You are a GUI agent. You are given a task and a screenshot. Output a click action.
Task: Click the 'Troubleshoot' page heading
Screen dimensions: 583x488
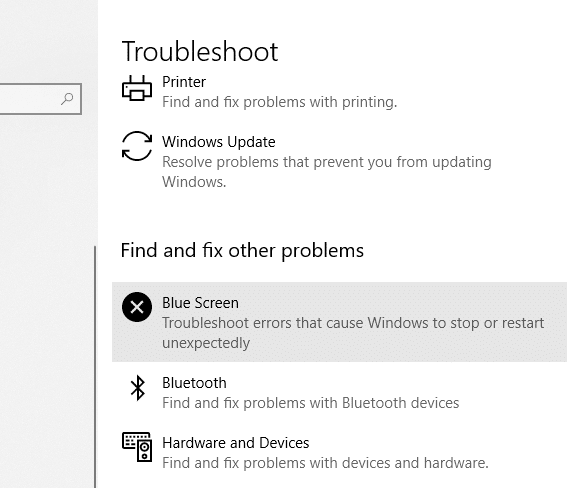point(200,51)
